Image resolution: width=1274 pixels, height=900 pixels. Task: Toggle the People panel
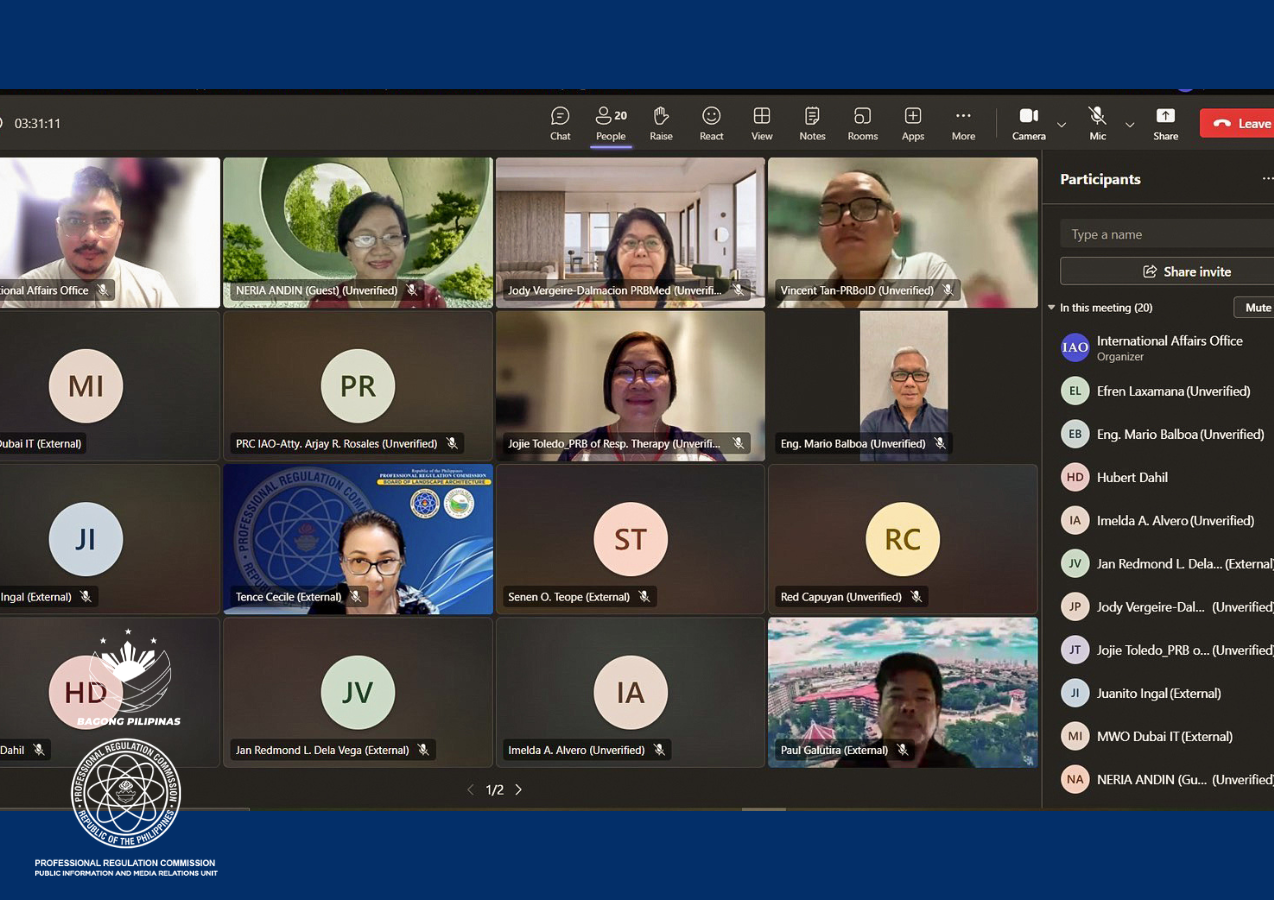click(x=611, y=124)
